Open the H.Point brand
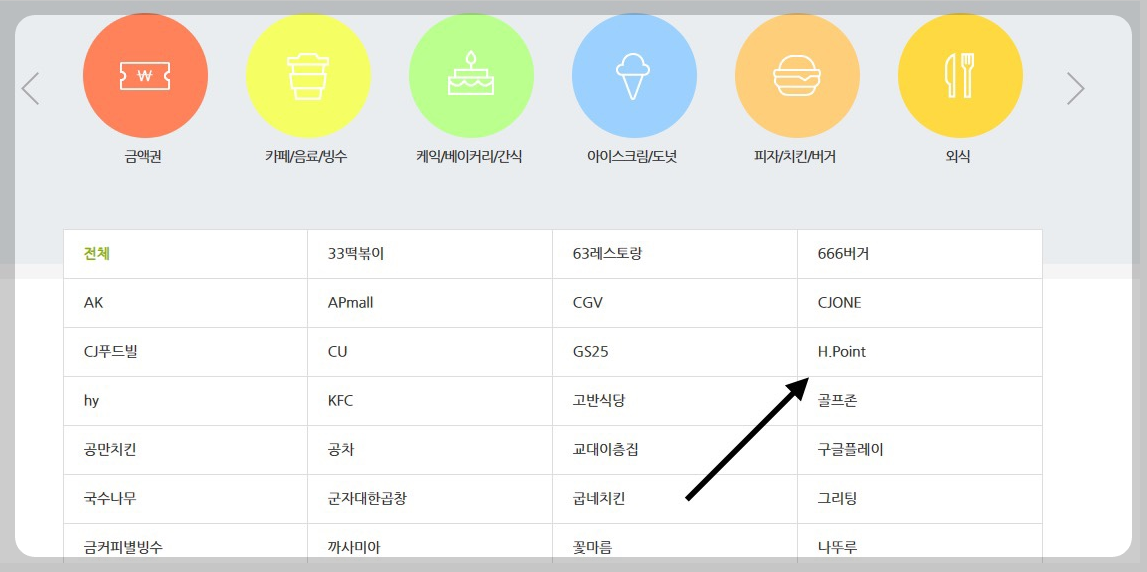 tap(920, 352)
